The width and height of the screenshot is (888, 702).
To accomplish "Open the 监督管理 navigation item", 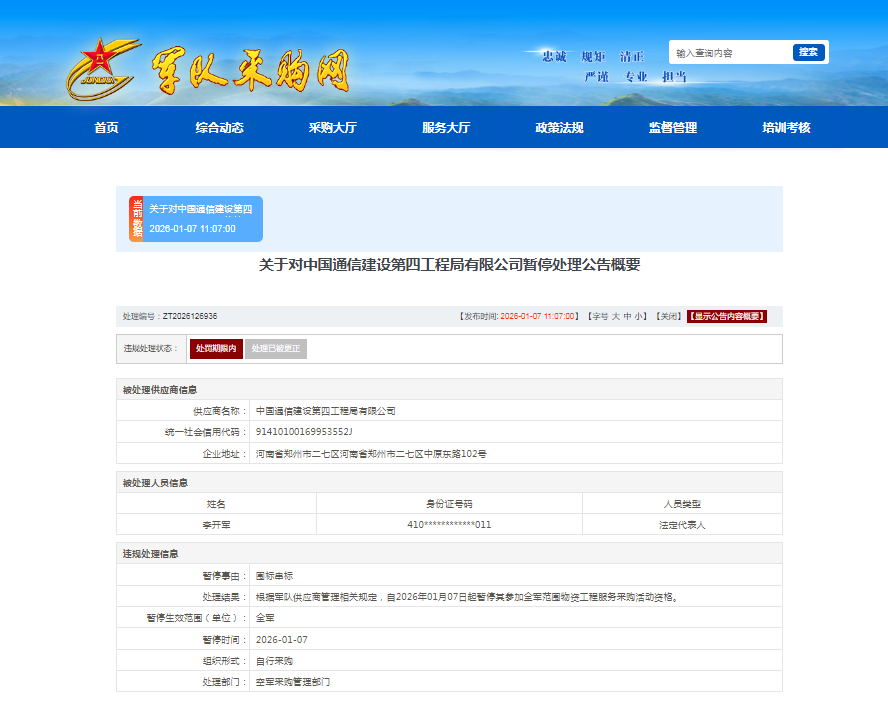I will [x=672, y=128].
